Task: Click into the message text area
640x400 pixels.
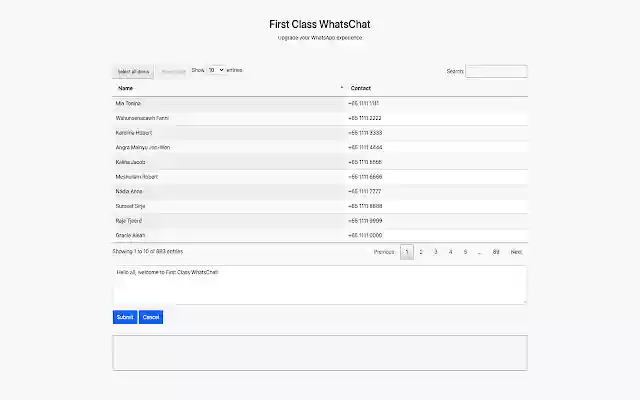Action: pyautogui.click(x=320, y=285)
